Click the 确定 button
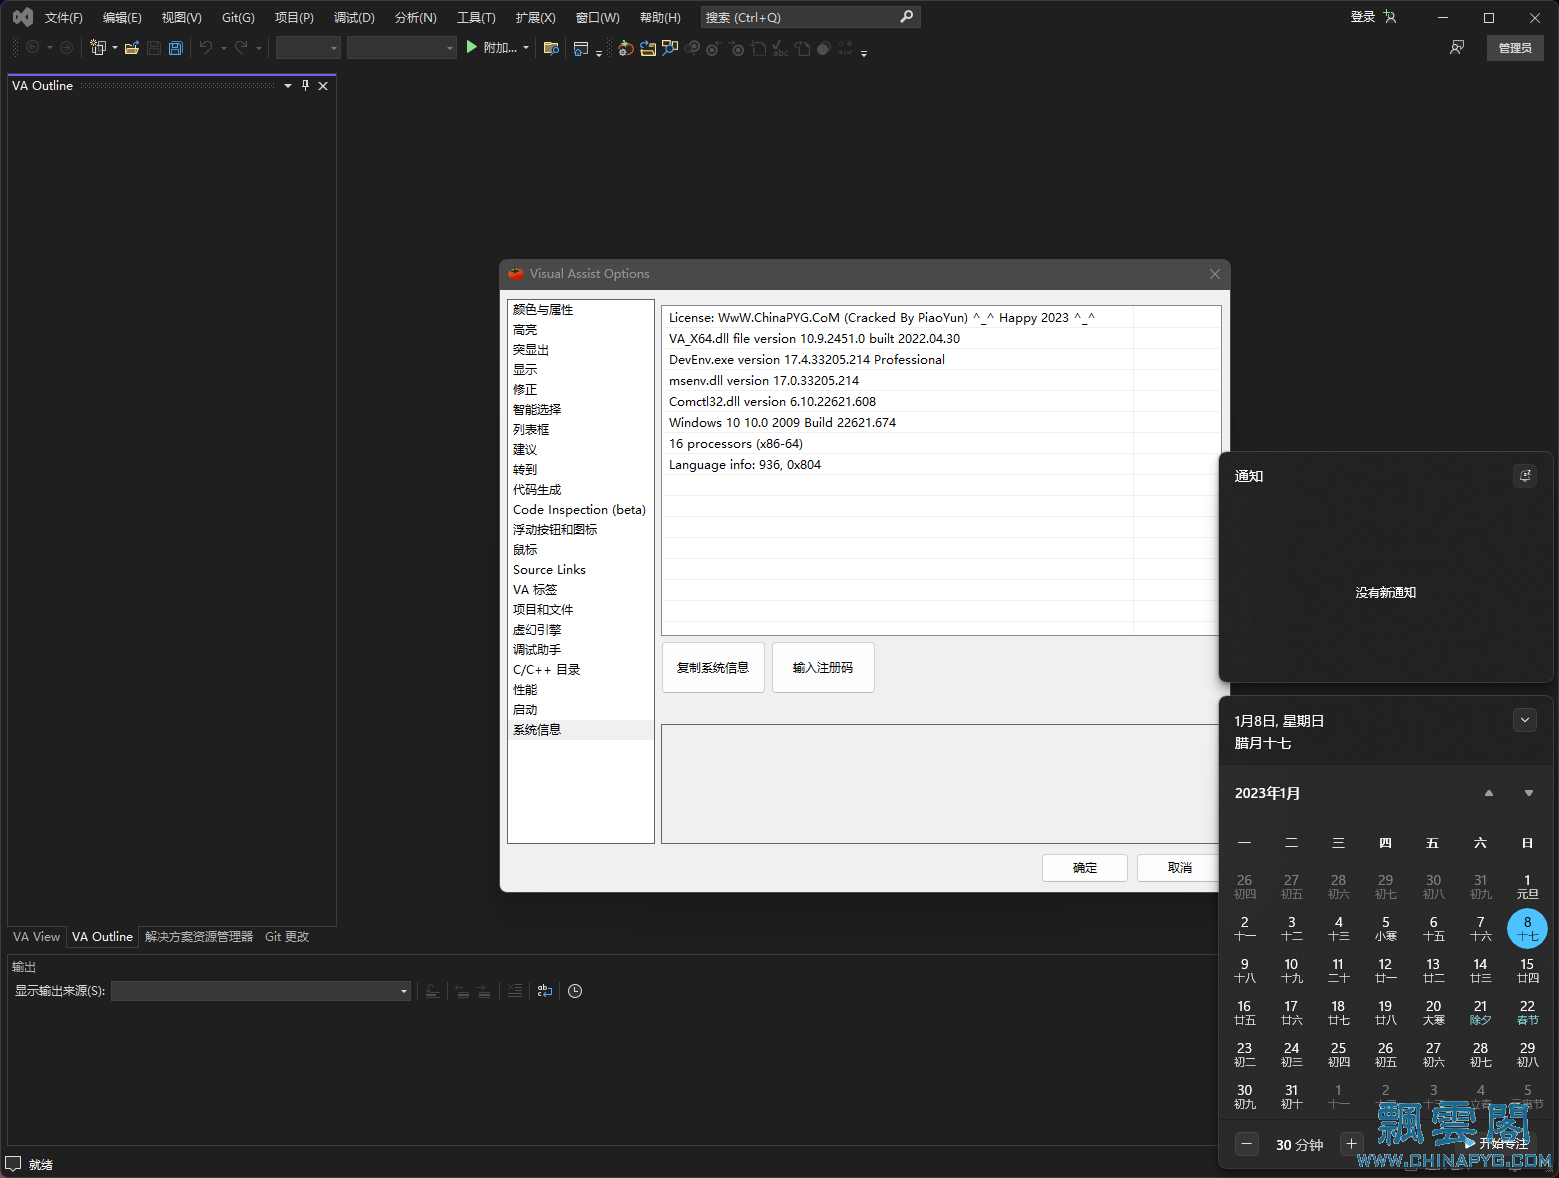Image resolution: width=1559 pixels, height=1178 pixels. tap(1085, 868)
